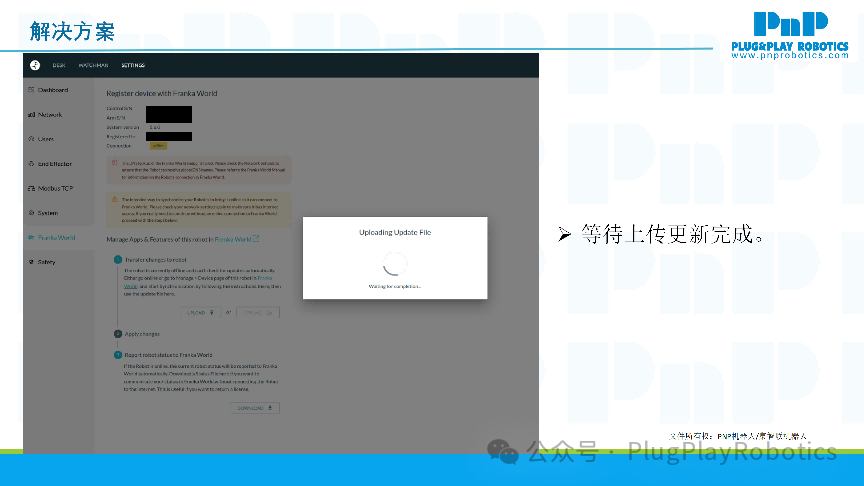Image resolution: width=864 pixels, height=486 pixels.
Task: Click the yellow Connection status badge
Action: coord(158,146)
